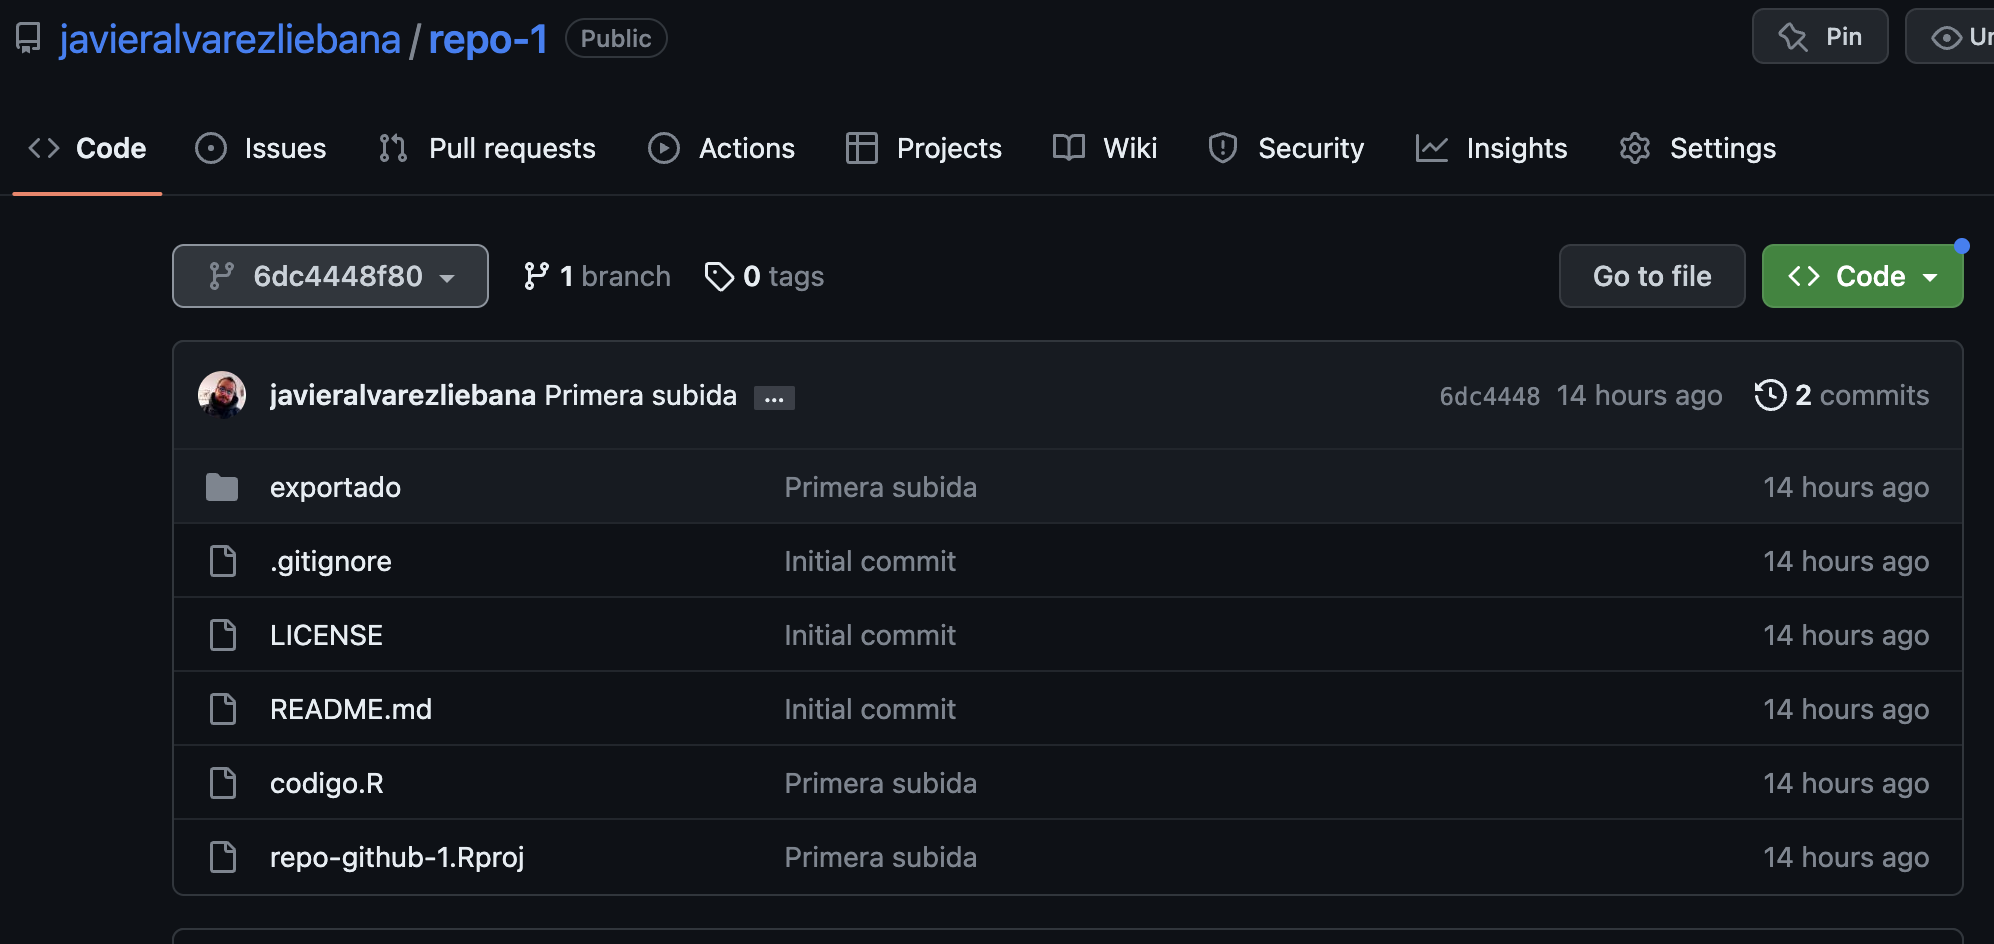Open the 6dc4448f80 branch selector dropdown

(330, 276)
